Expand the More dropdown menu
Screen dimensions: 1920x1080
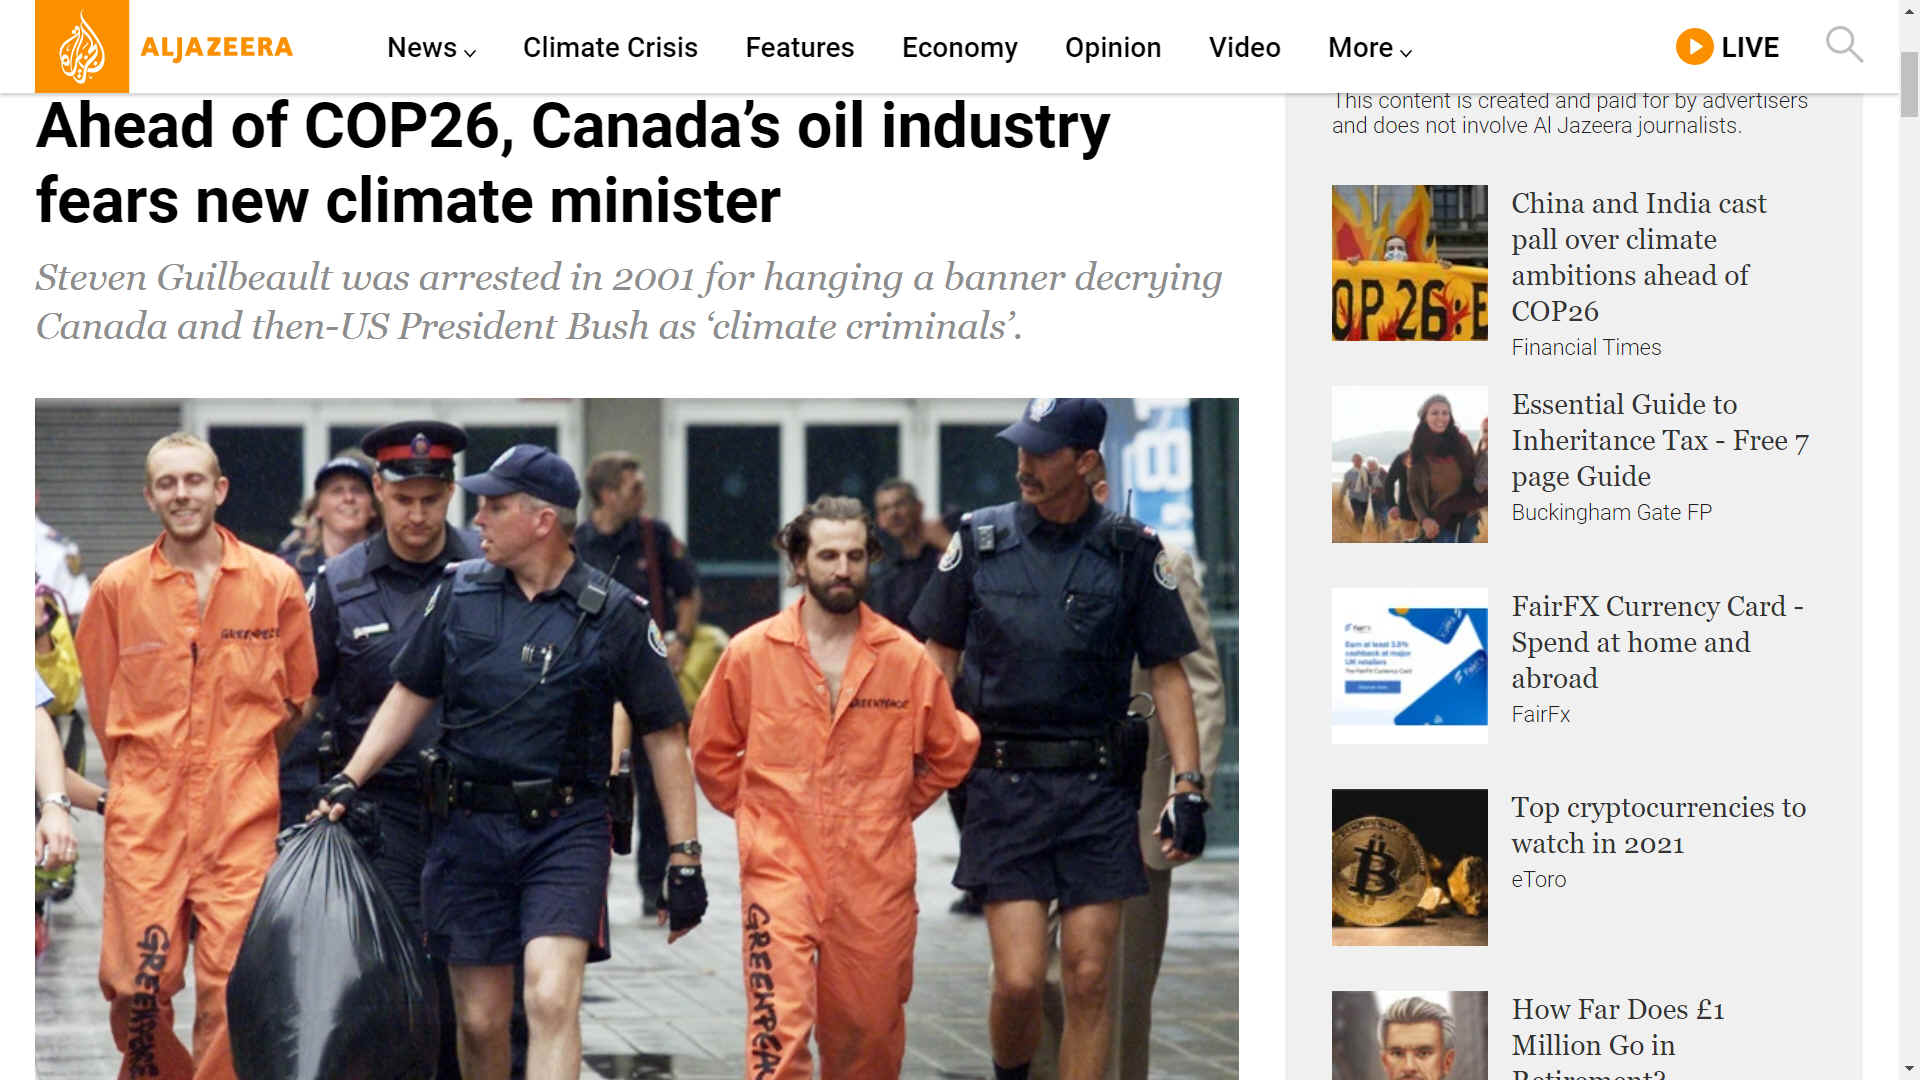pos(1369,48)
